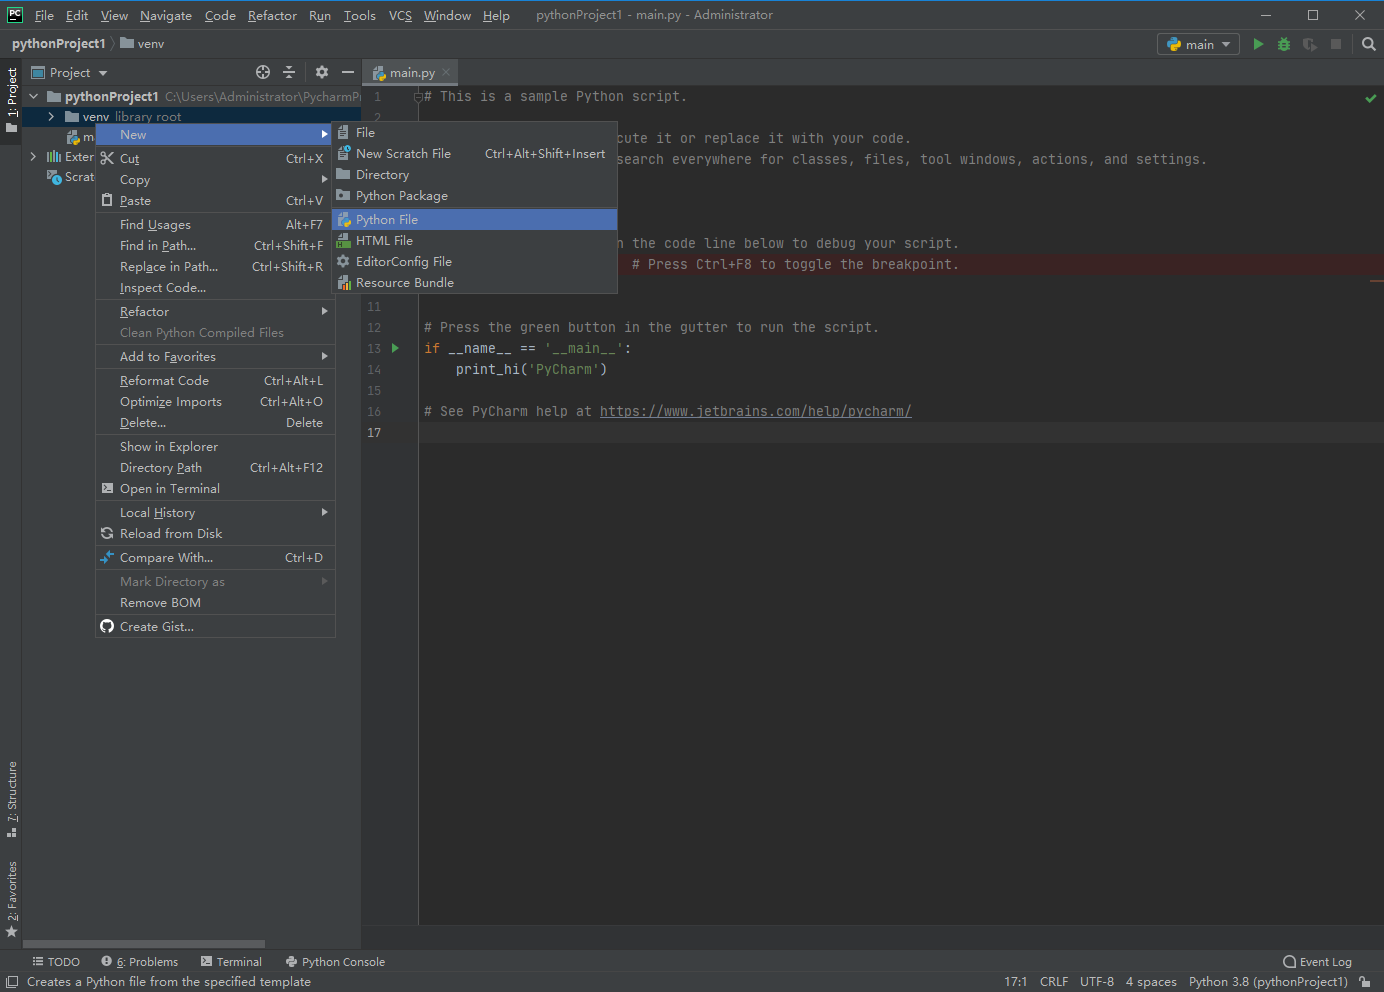The image size is (1384, 992).
Task: Open the PyCharm help link in the editor
Action: point(755,410)
